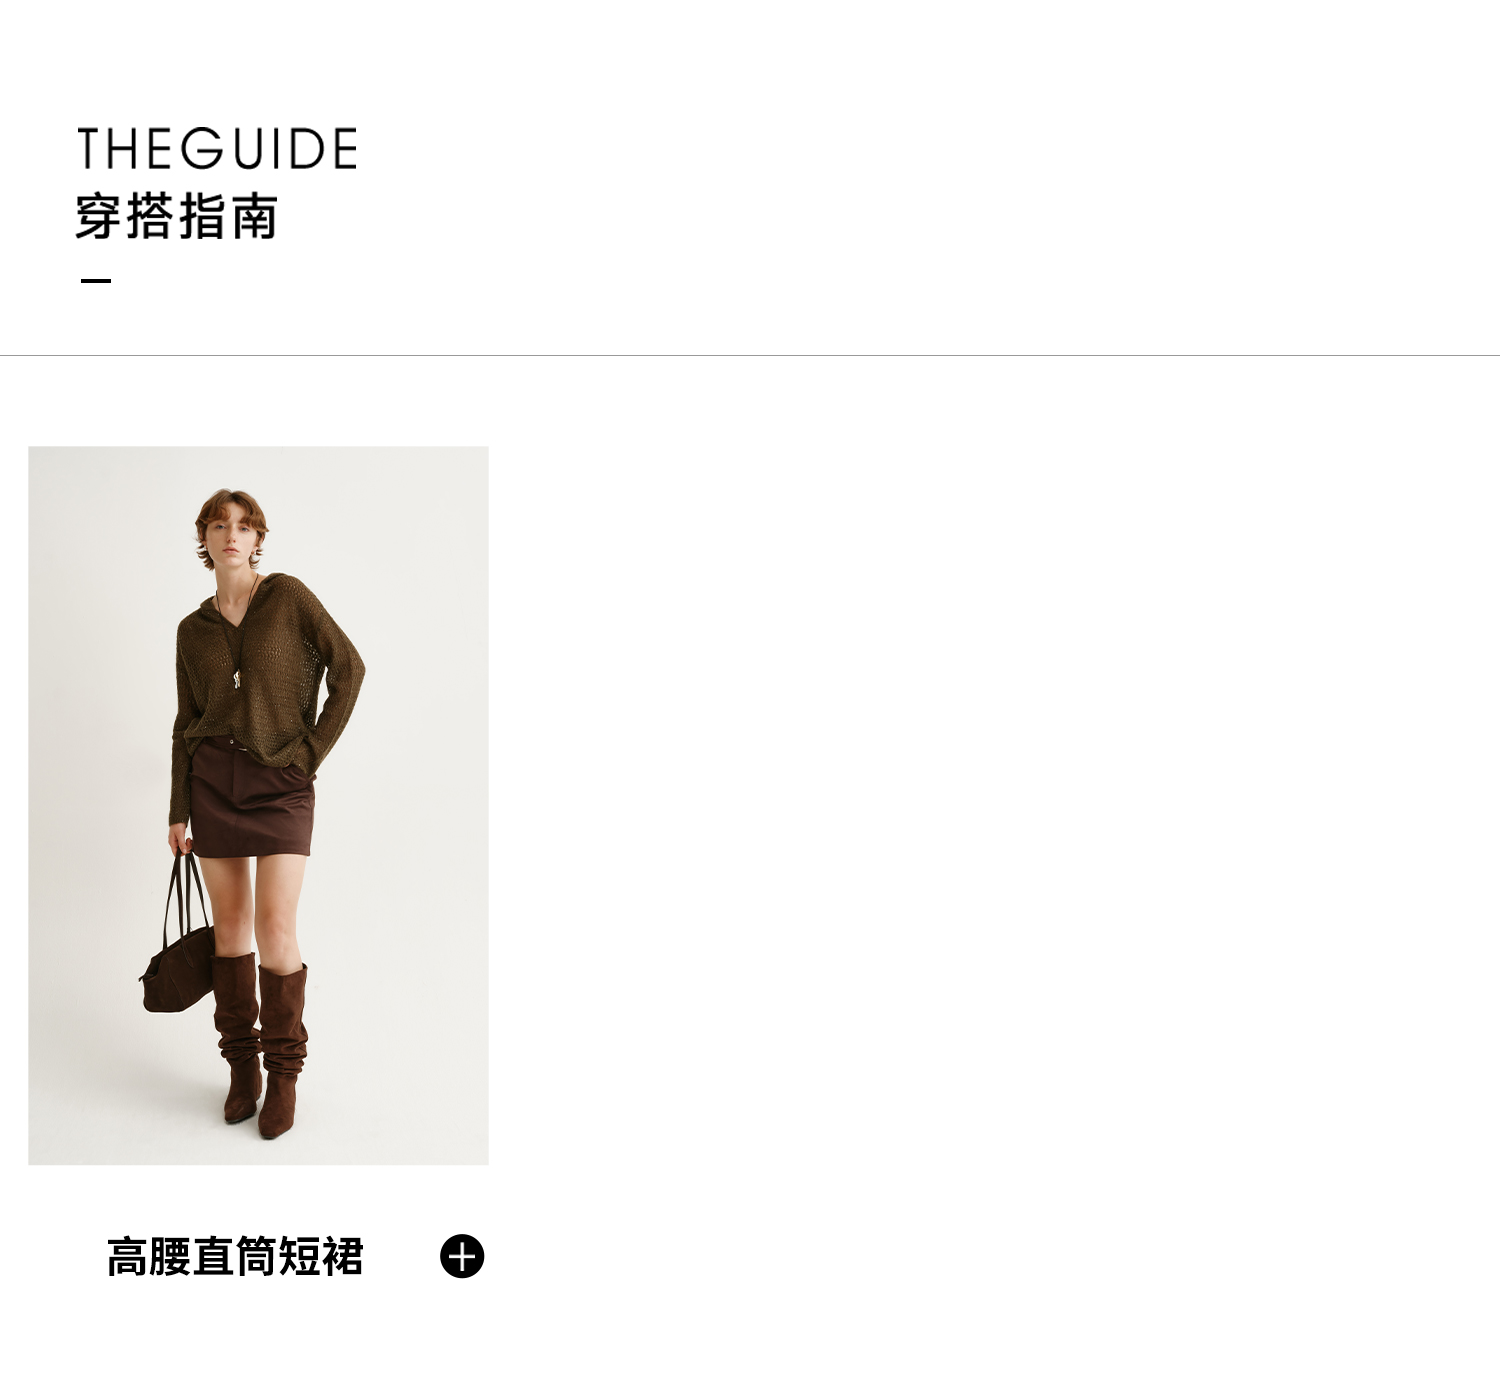The image size is (1500, 1377).
Task: Click the skirt waistband button detail
Action: [x=234, y=744]
